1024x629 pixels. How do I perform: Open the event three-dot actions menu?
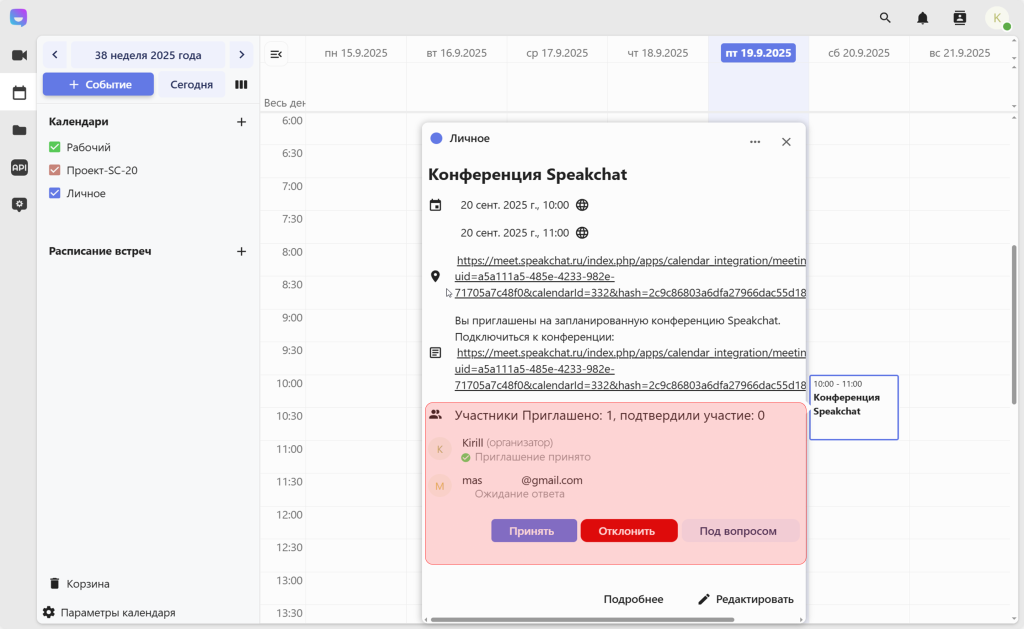coord(755,142)
